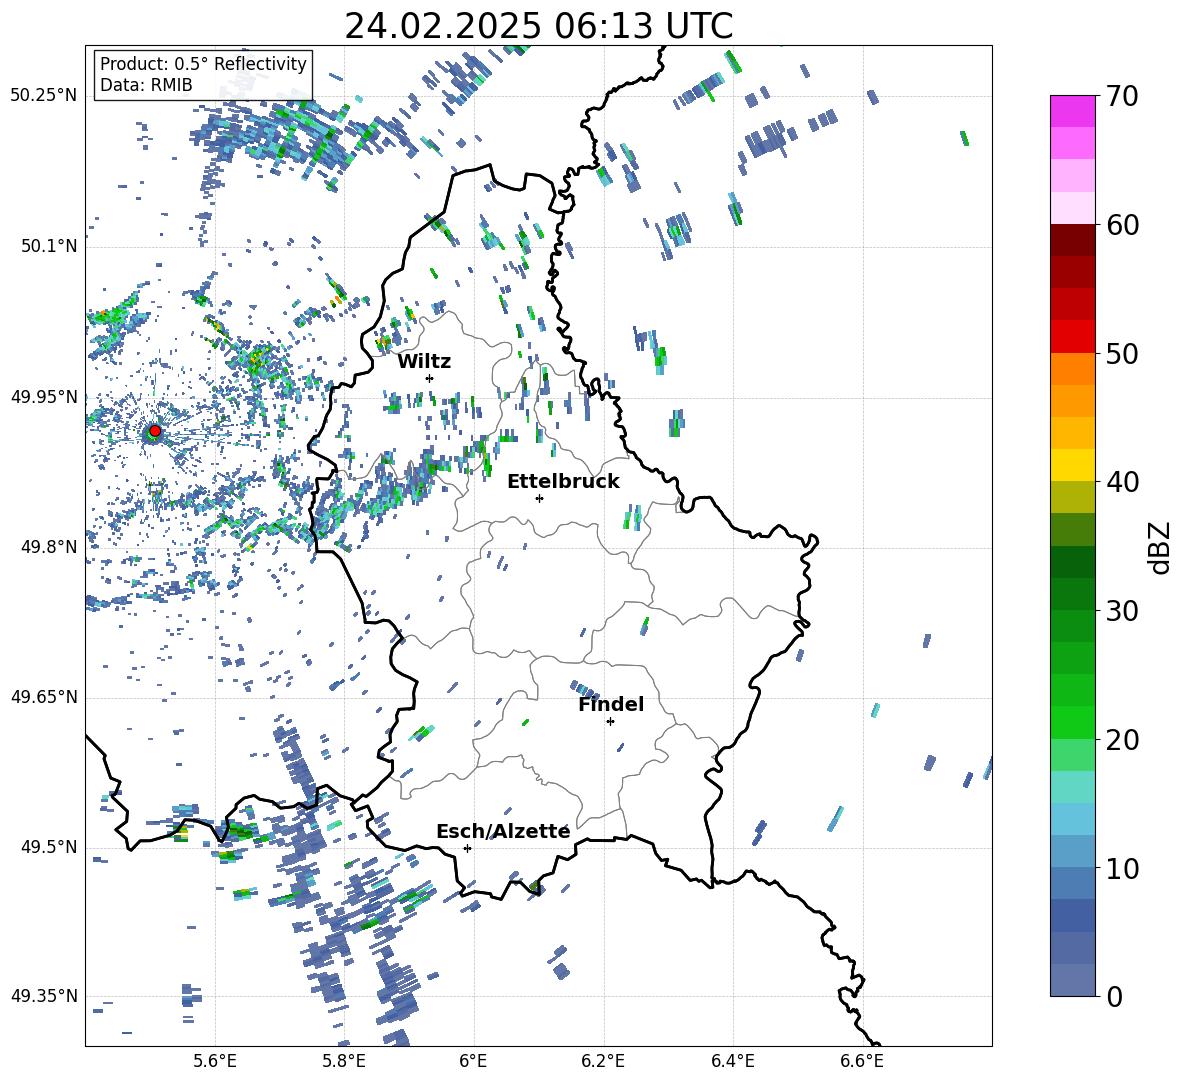The image size is (1184, 1081).
Task: Click the light blue colorbar segment just above 10
Action: pos(1072,851)
